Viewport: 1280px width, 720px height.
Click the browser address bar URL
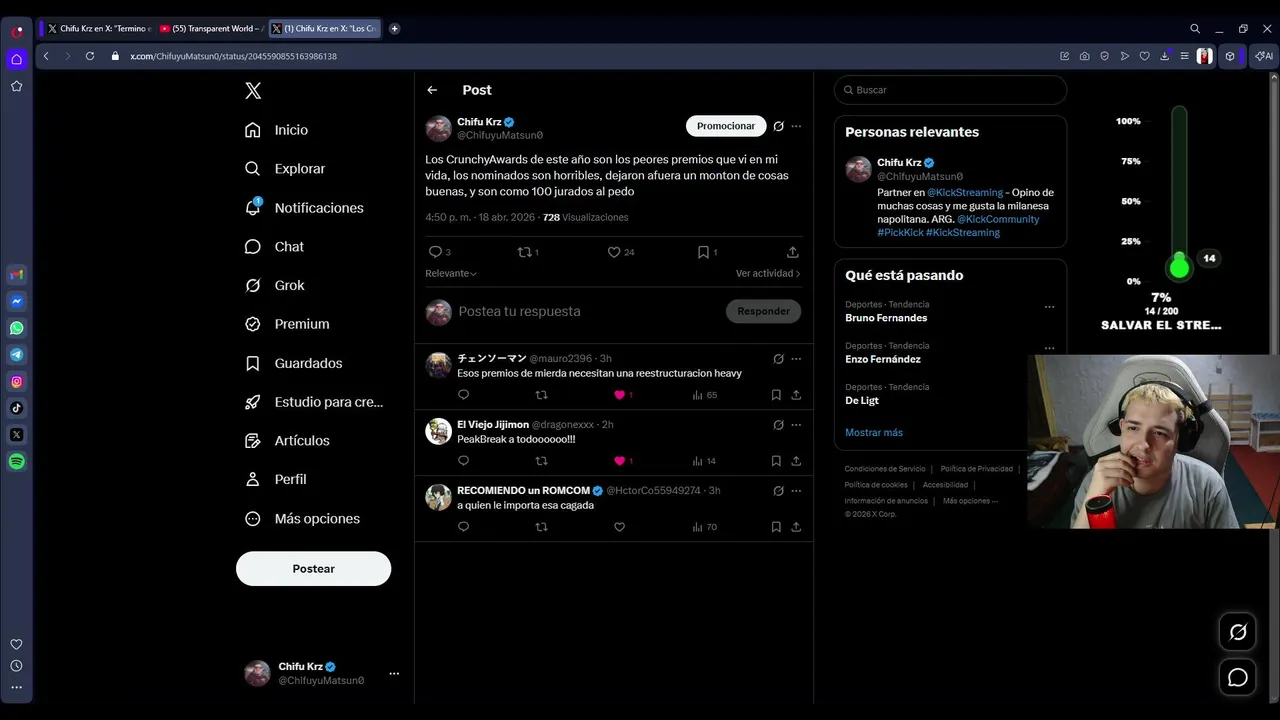point(233,56)
